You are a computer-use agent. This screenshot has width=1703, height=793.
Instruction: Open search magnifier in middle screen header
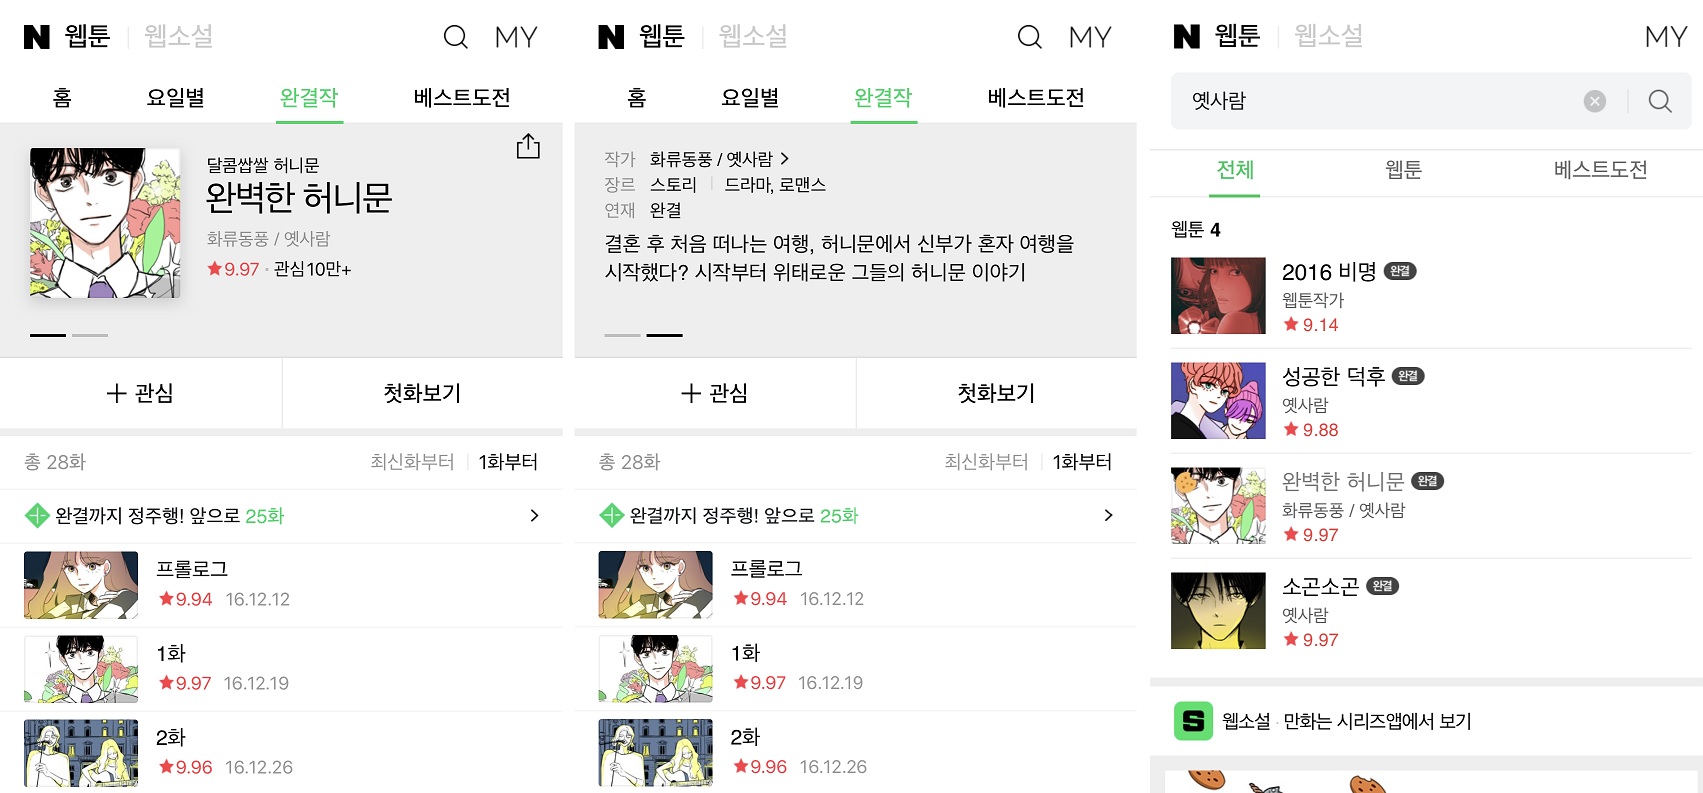(x=1029, y=37)
